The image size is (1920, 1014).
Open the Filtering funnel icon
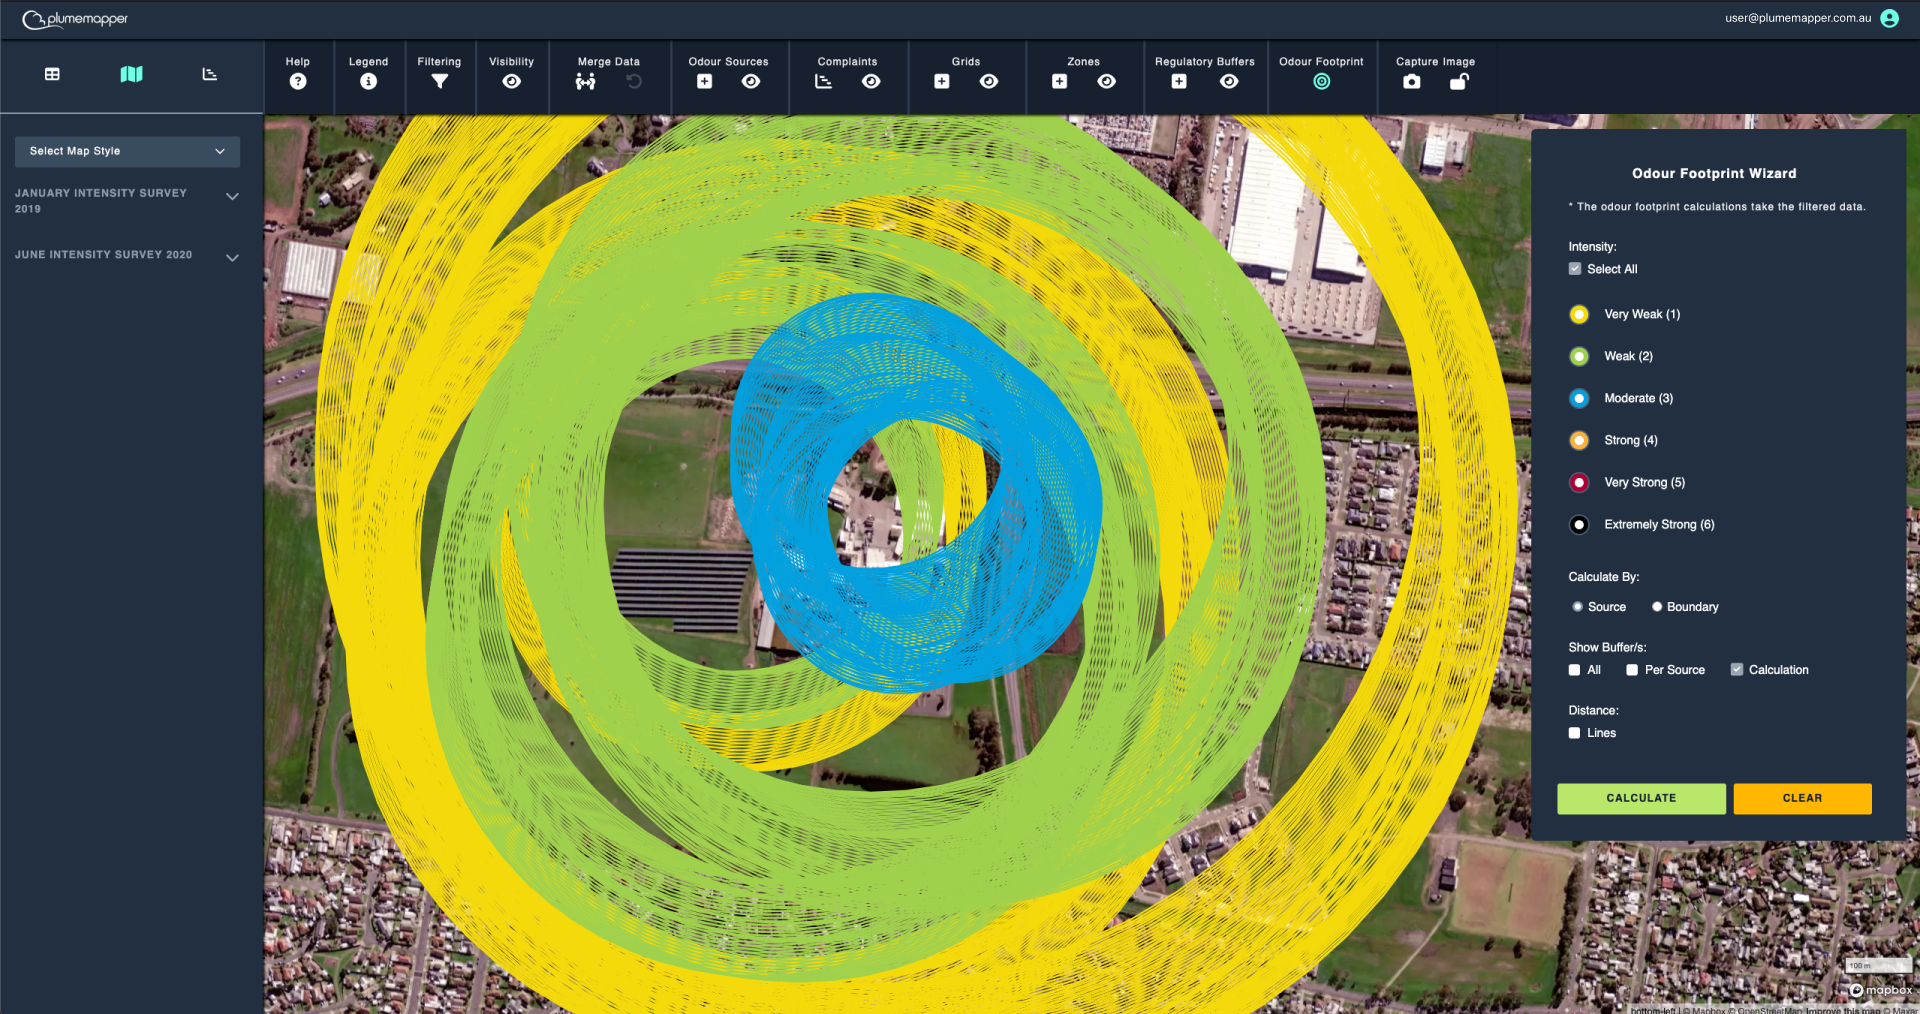[439, 82]
